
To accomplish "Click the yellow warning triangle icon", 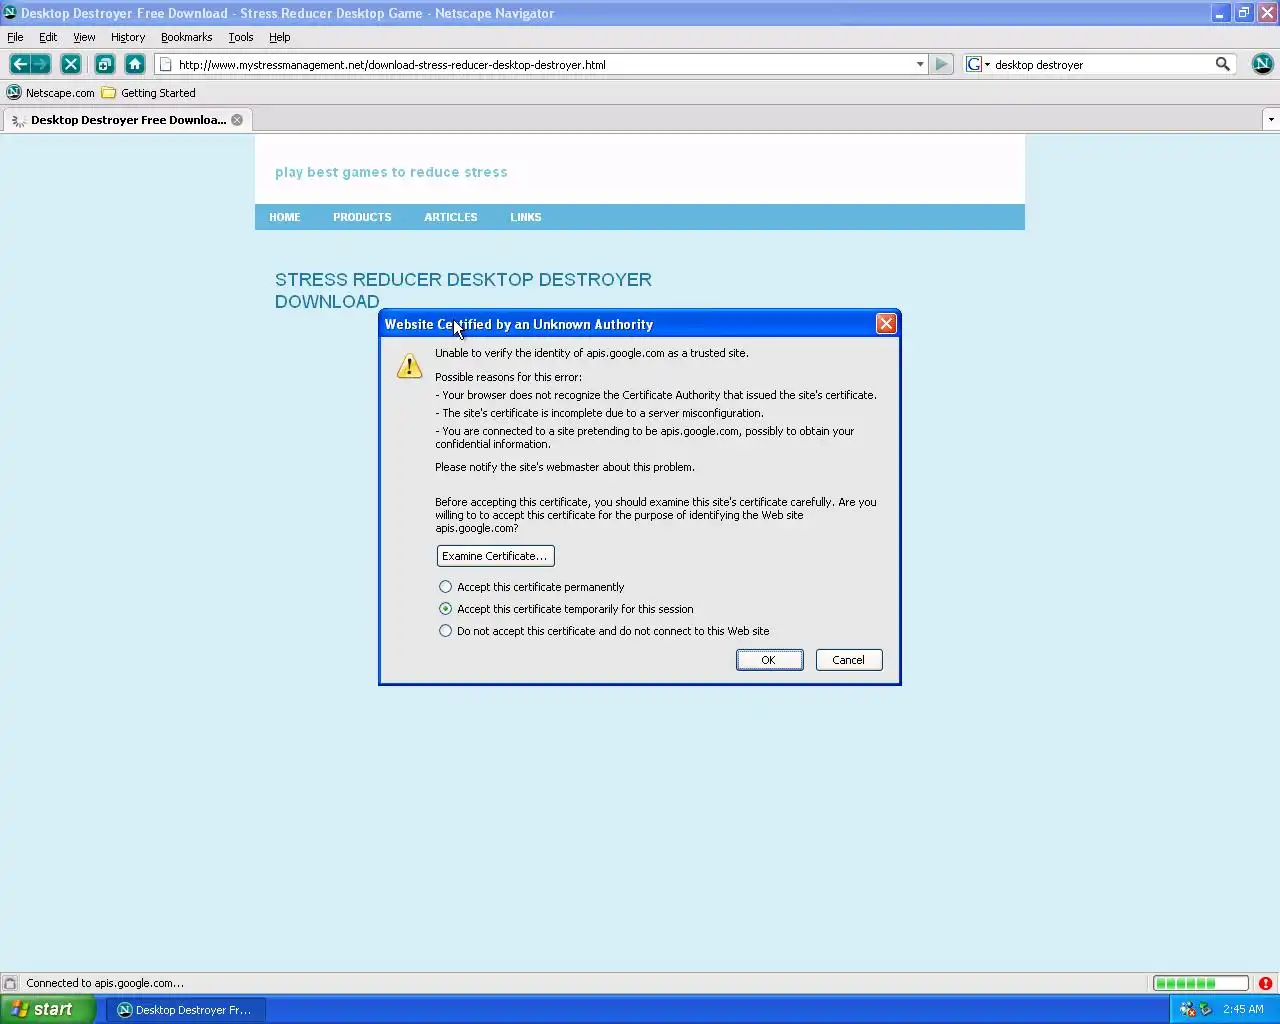I will click(409, 366).
